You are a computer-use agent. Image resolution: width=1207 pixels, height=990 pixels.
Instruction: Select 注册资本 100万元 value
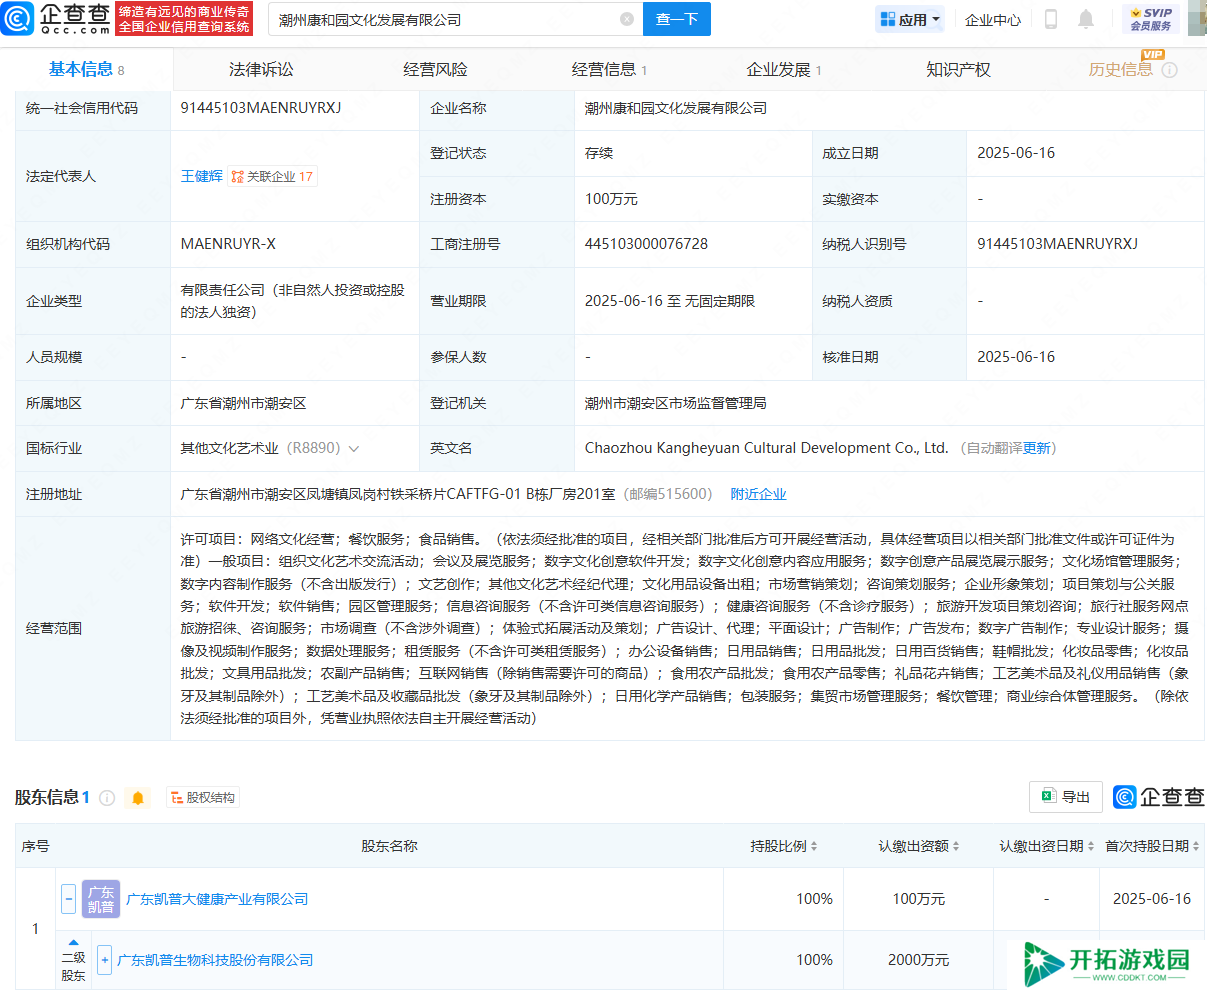pos(611,199)
